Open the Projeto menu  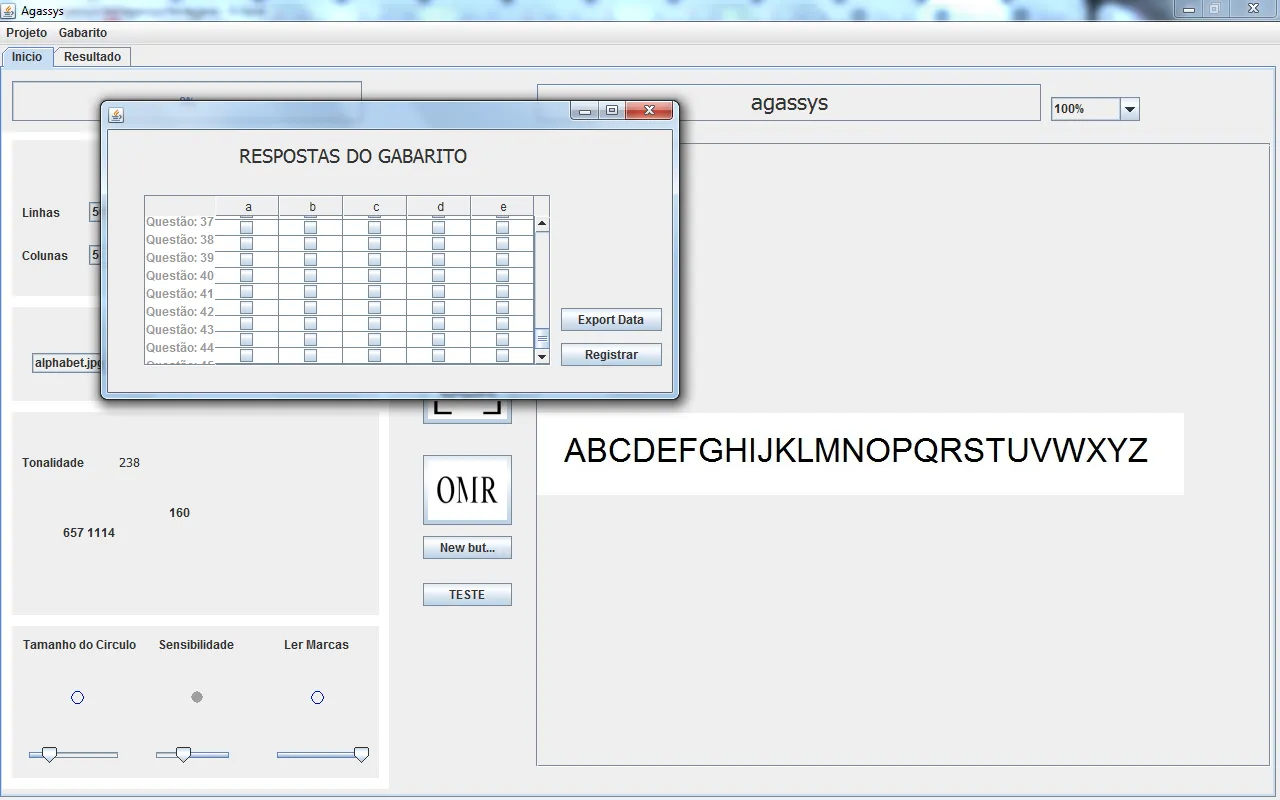(x=26, y=33)
